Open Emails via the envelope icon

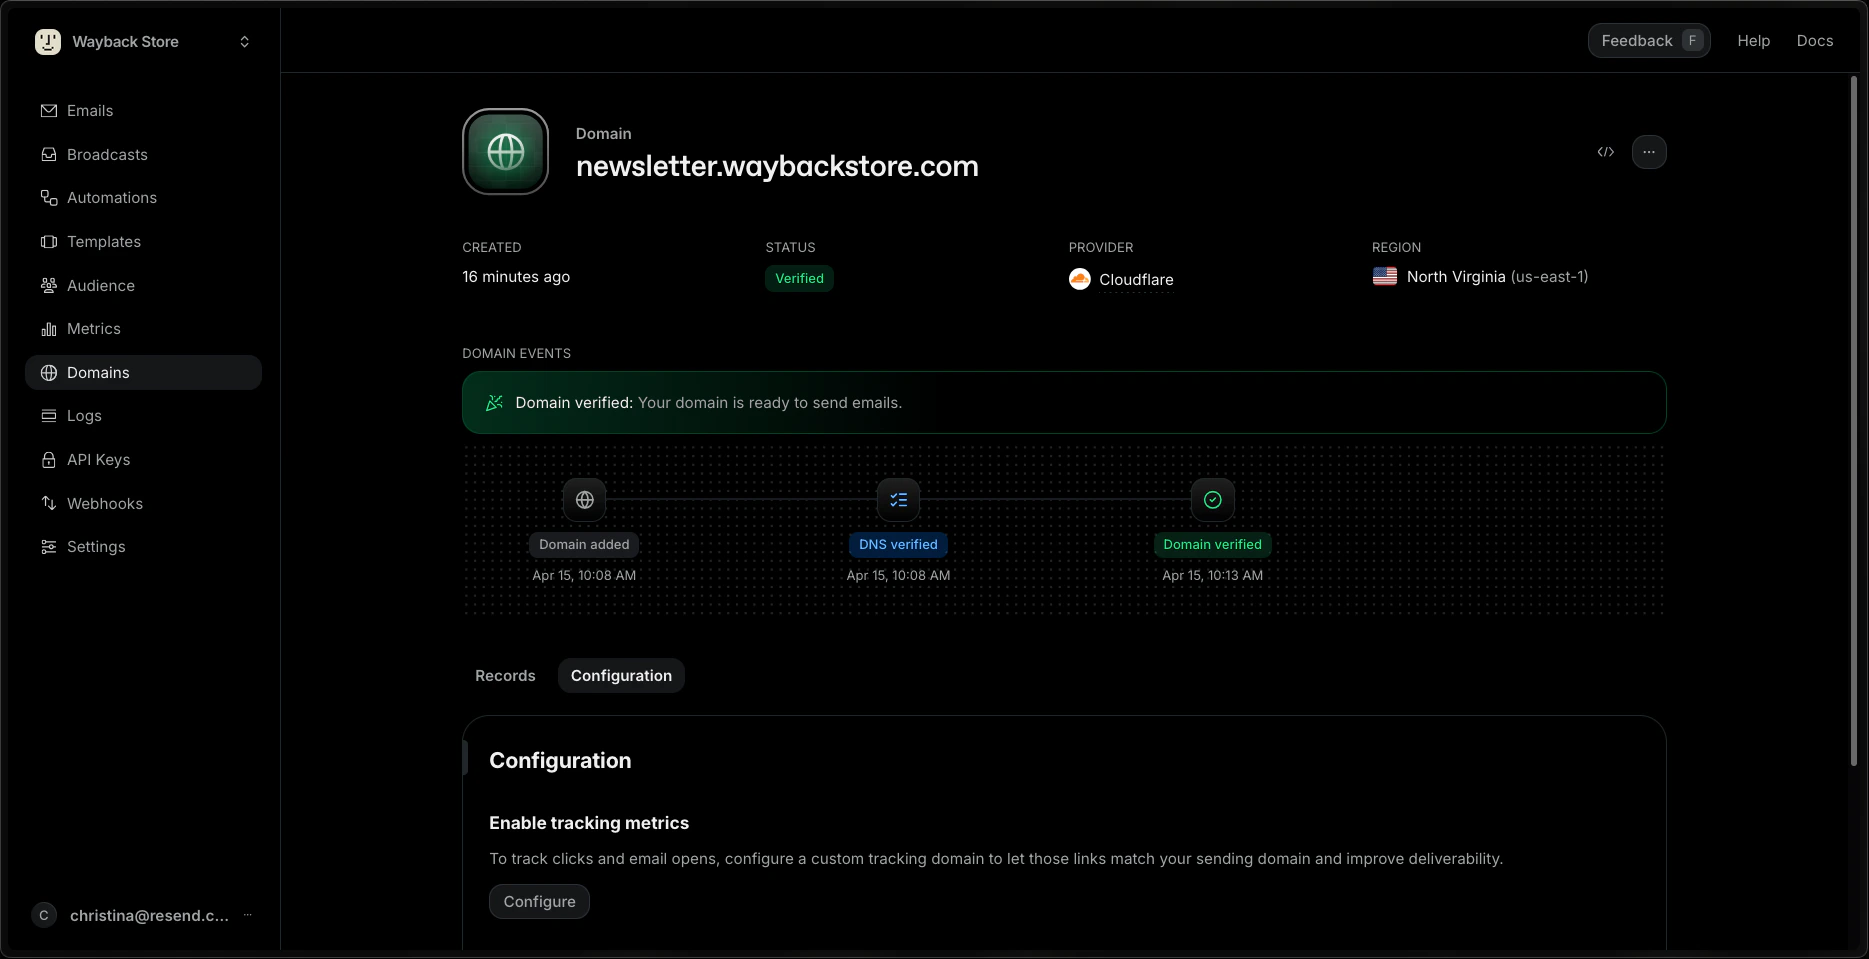(x=48, y=110)
